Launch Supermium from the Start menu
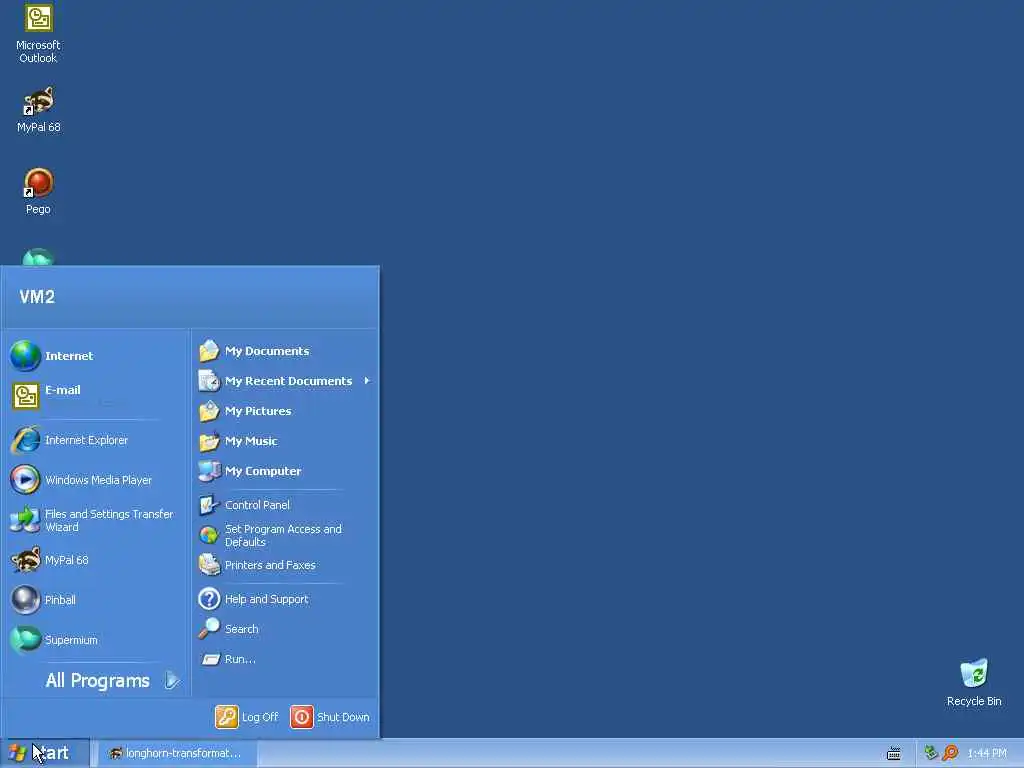The height and width of the screenshot is (768, 1024). [95, 640]
